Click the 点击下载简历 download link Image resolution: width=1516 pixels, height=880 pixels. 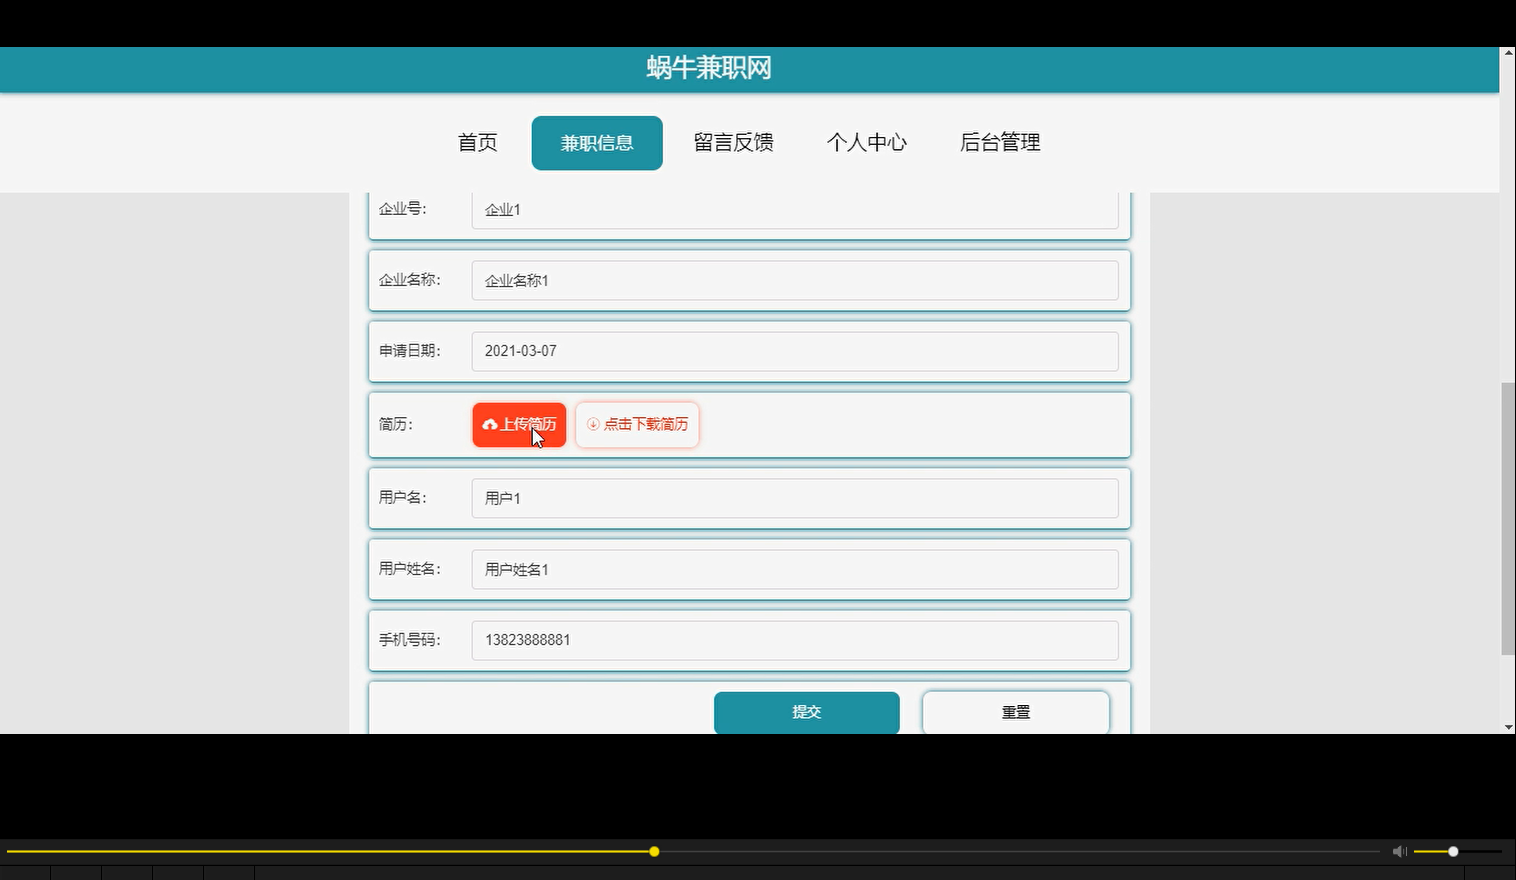pyautogui.click(x=637, y=424)
